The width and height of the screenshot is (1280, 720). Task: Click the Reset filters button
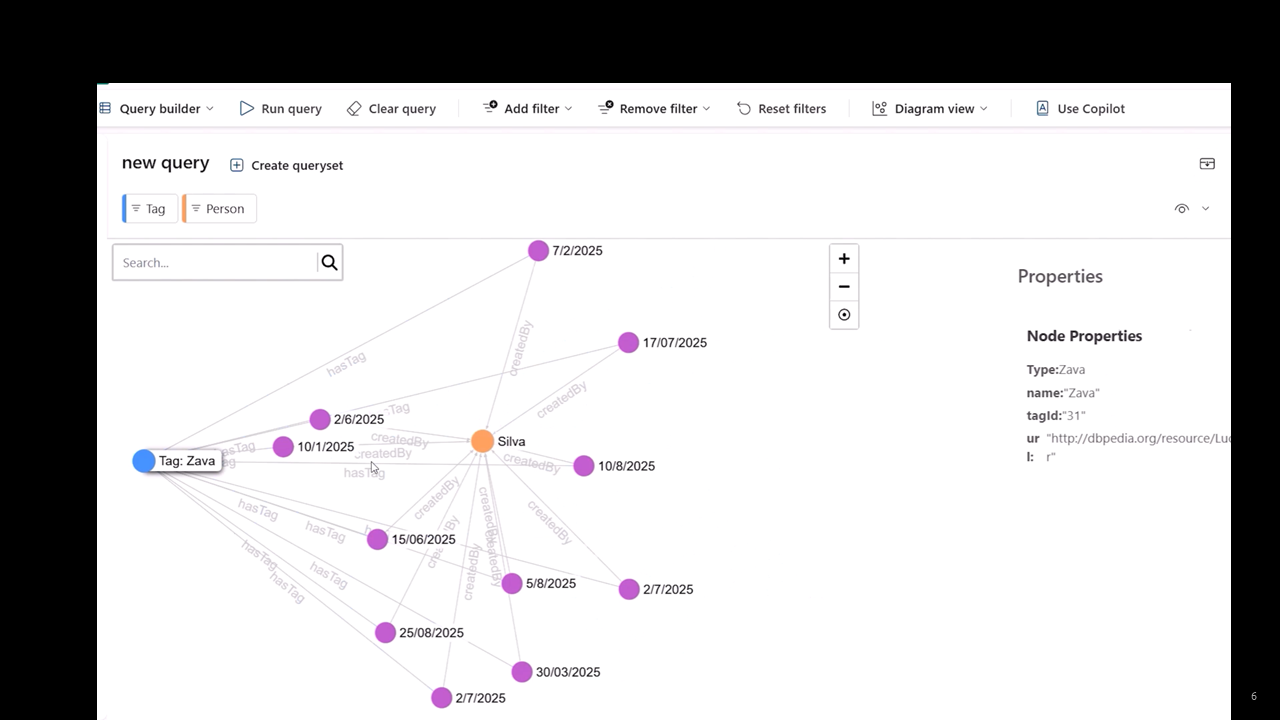point(782,108)
